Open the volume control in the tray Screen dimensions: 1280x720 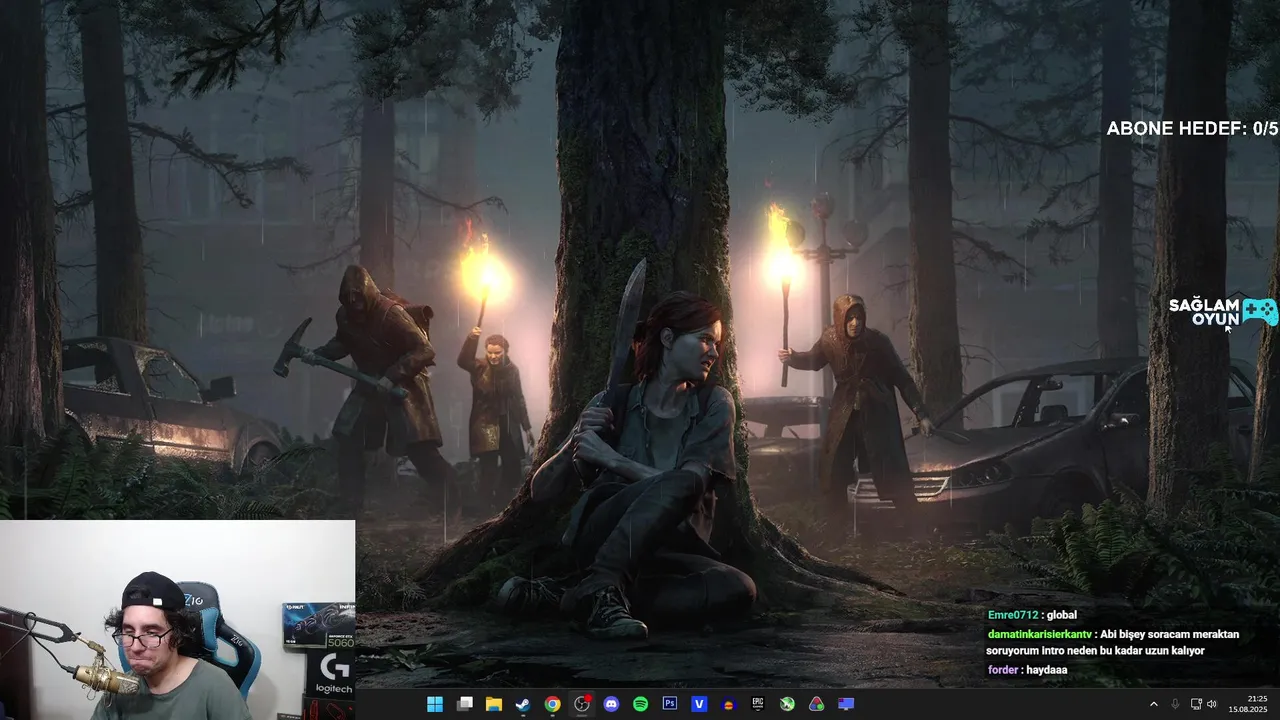pos(1212,704)
